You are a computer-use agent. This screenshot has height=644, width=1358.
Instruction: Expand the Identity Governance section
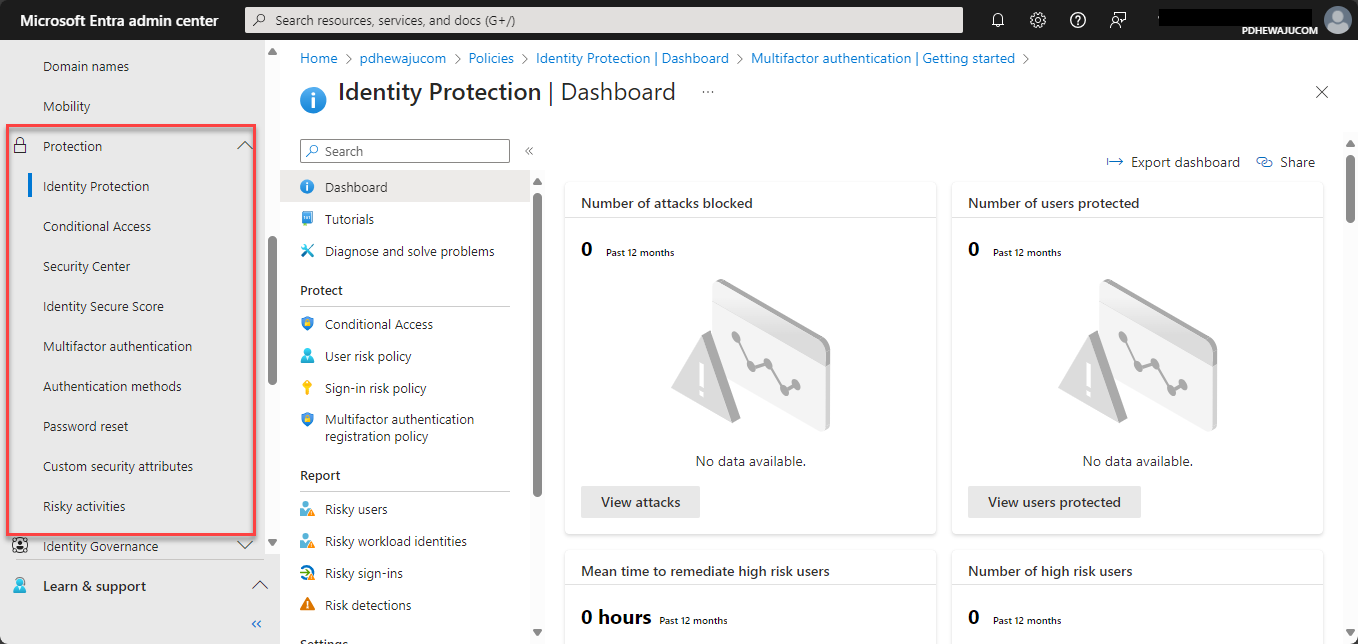coord(245,546)
